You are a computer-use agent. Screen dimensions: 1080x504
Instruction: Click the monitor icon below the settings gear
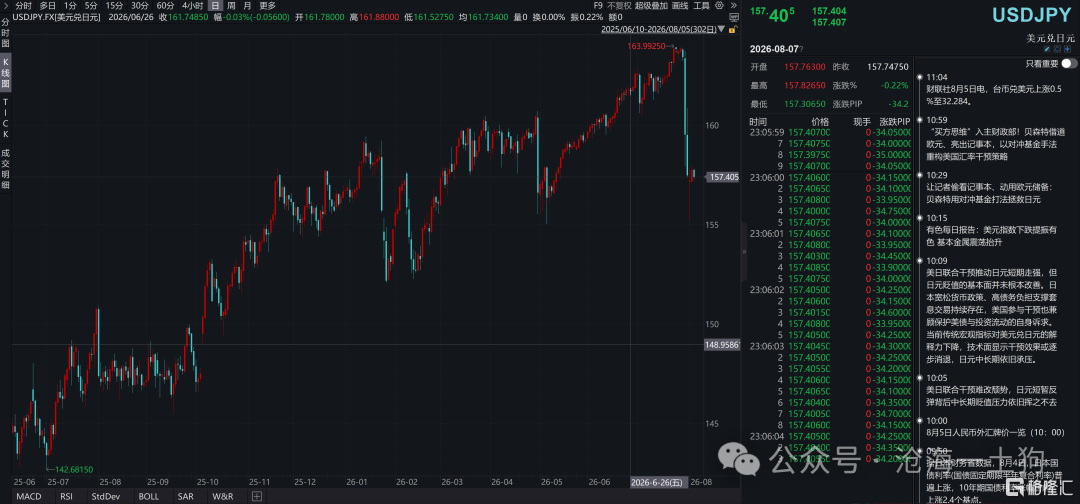coord(734,17)
